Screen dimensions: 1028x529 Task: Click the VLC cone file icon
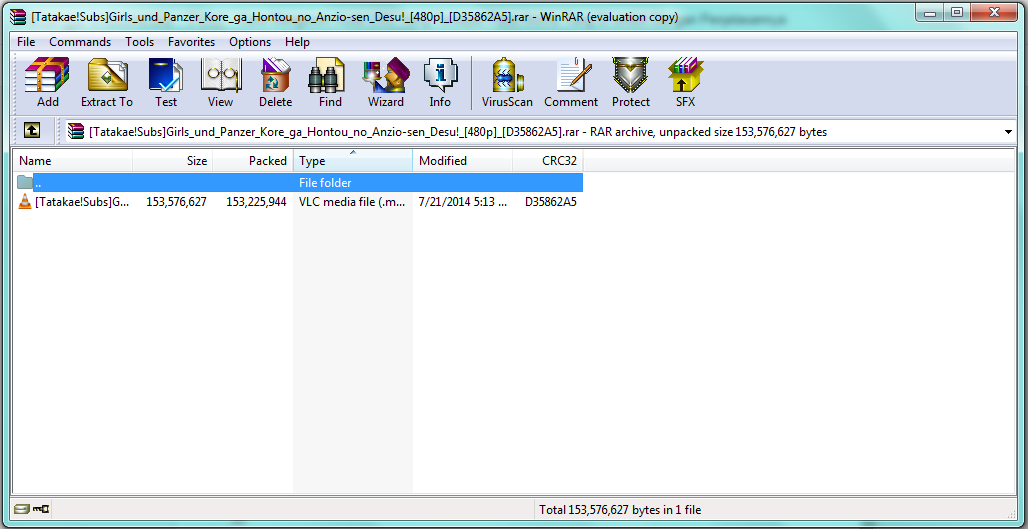point(25,202)
